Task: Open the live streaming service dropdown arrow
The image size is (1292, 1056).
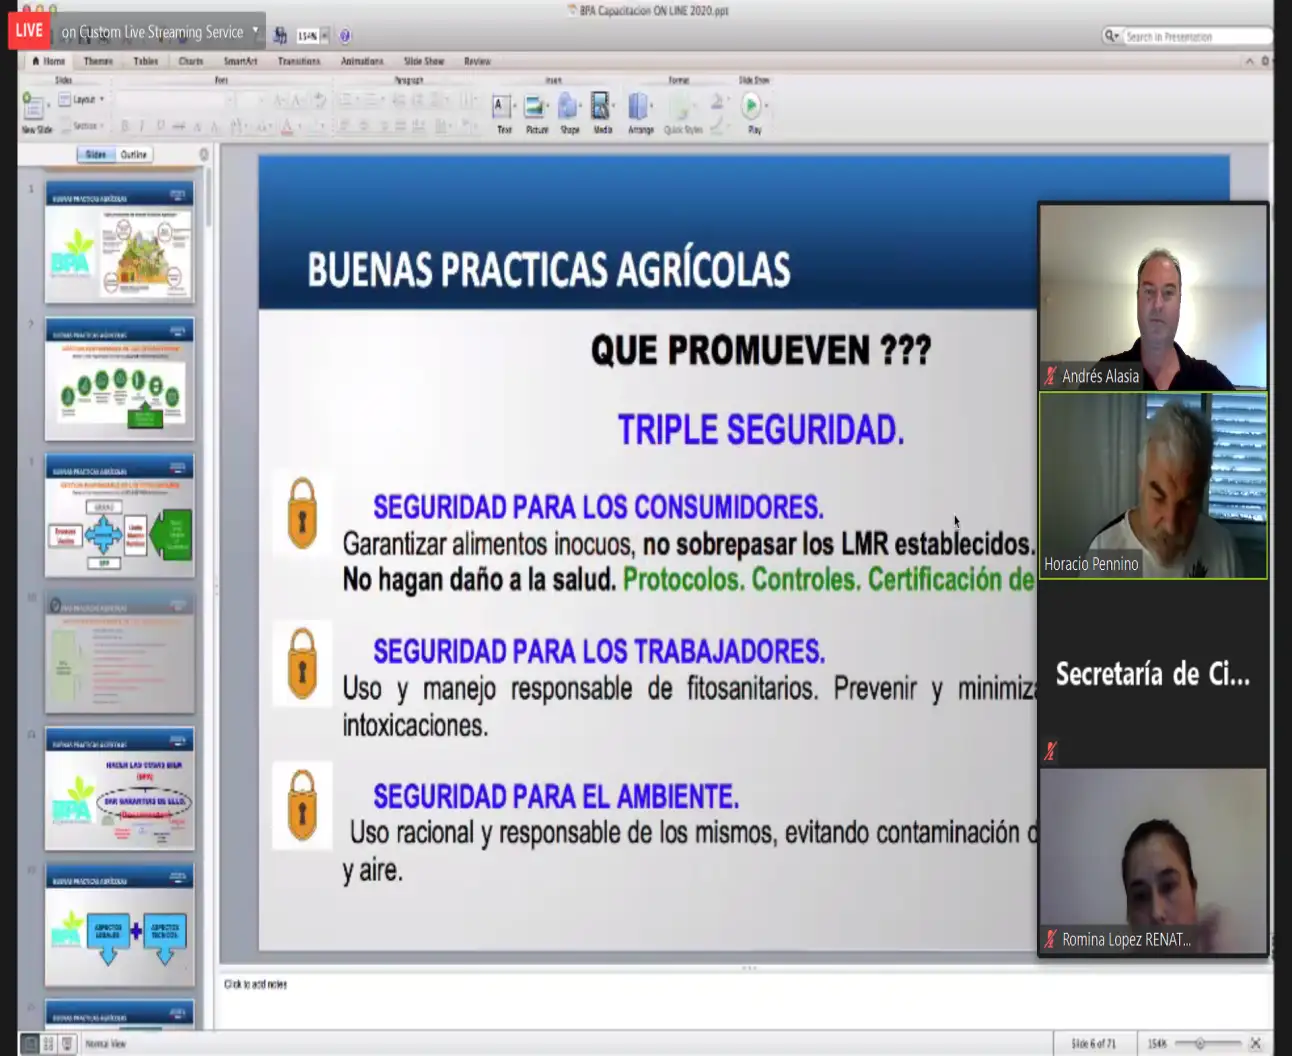Action: point(255,32)
